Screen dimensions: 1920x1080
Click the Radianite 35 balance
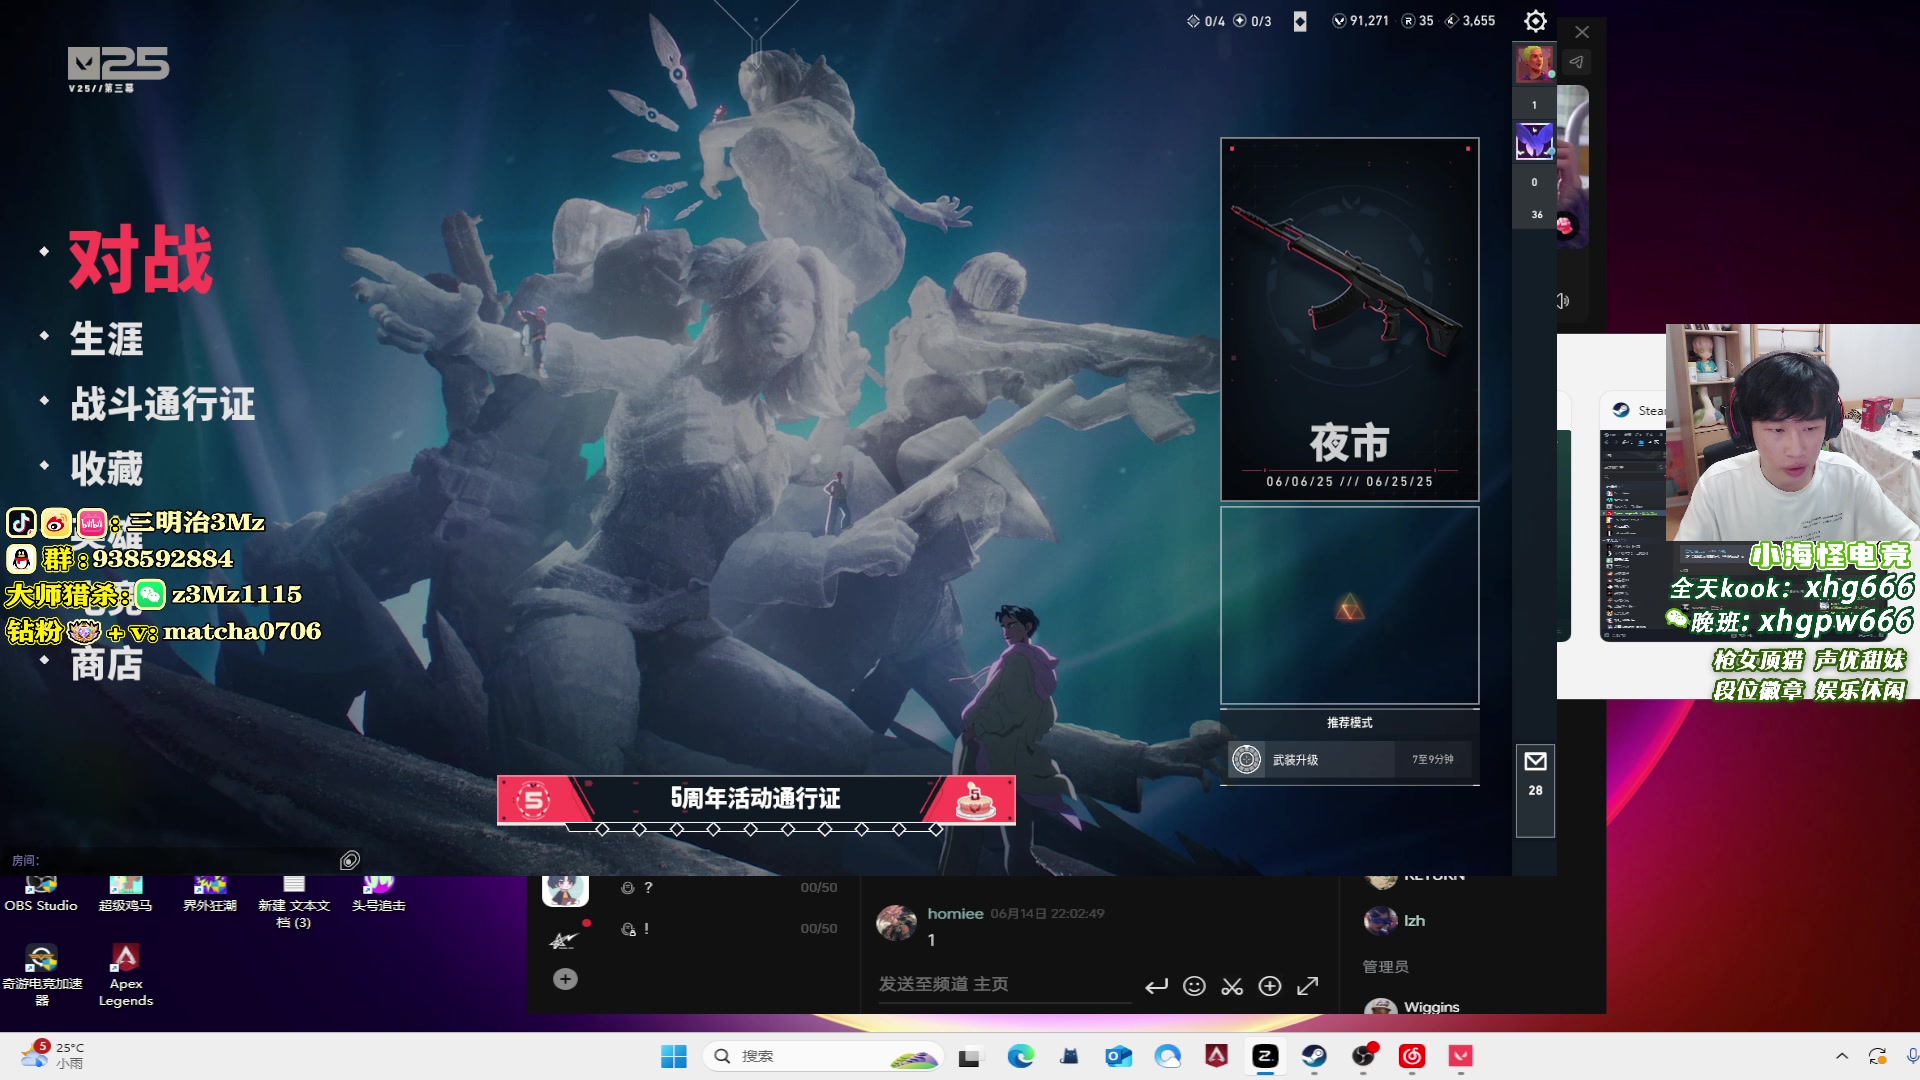(1417, 21)
